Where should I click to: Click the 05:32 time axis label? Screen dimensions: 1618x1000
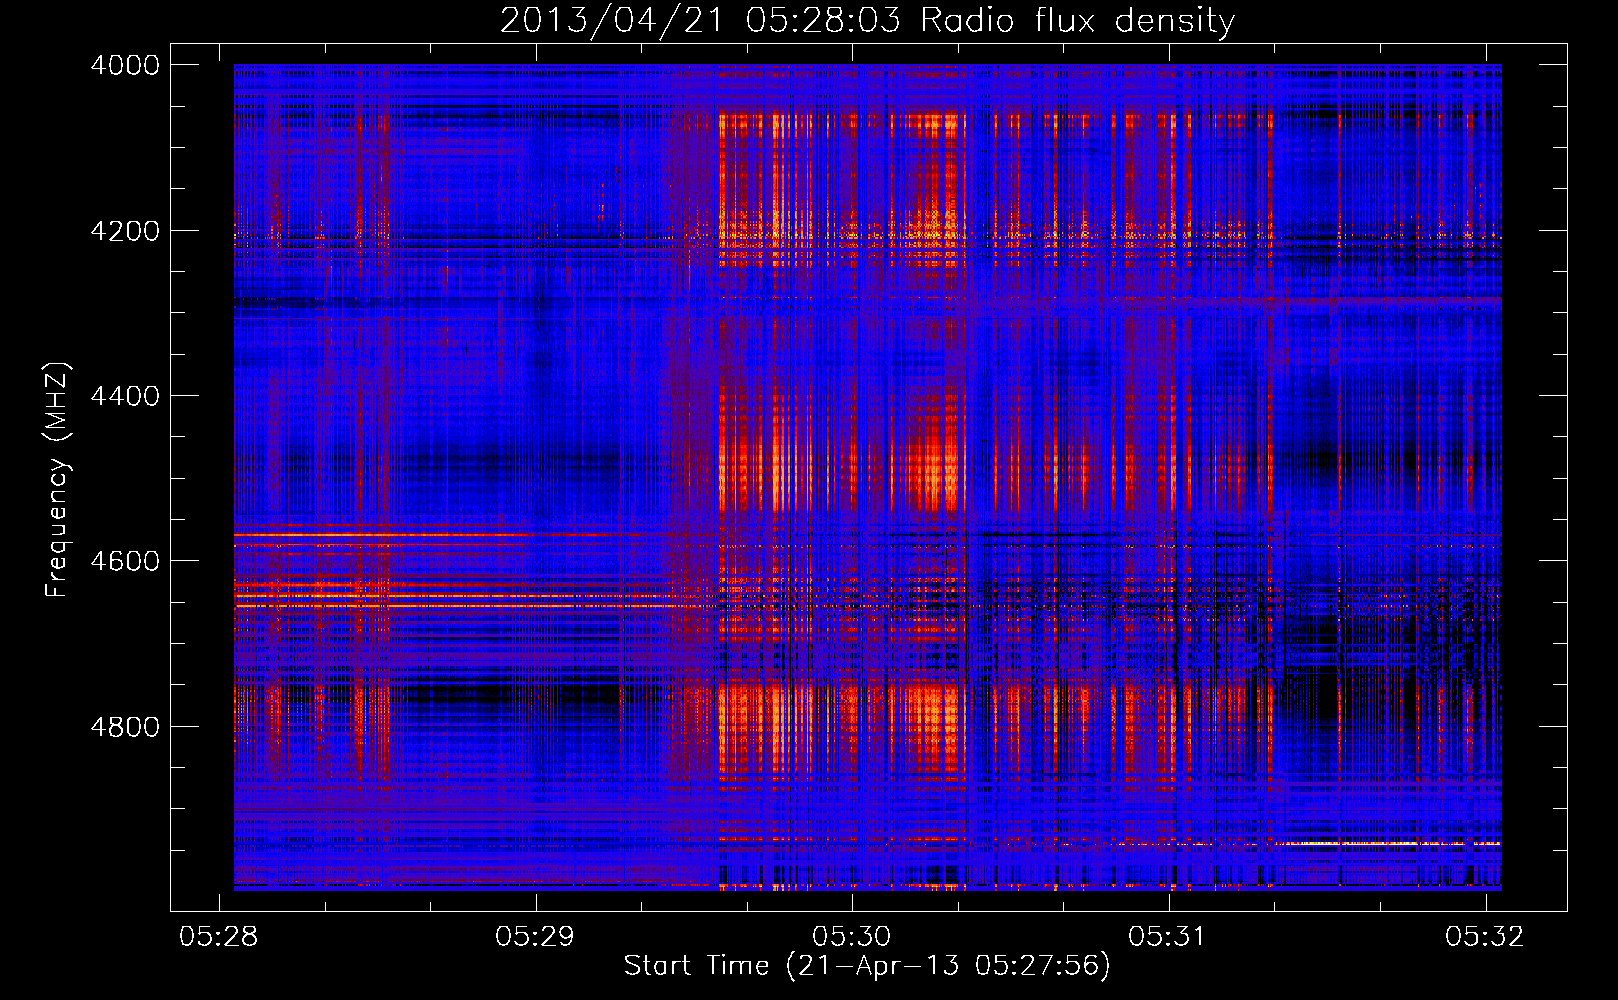(x=1485, y=936)
